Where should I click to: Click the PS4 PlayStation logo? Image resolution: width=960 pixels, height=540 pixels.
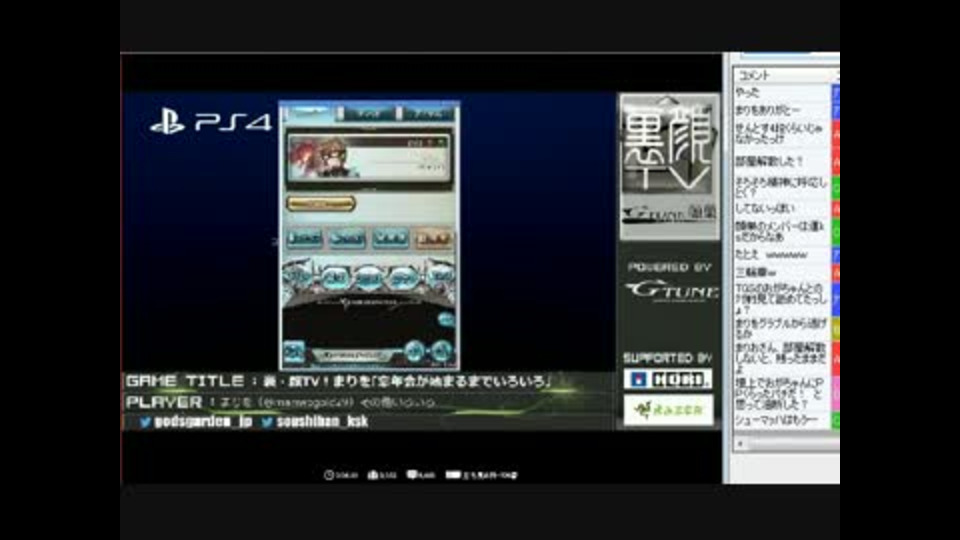tap(211, 121)
